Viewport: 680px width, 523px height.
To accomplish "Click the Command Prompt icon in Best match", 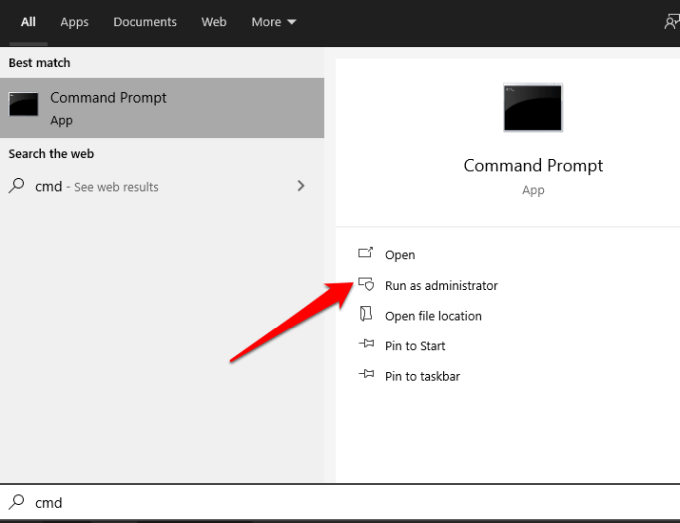I will click(x=24, y=106).
